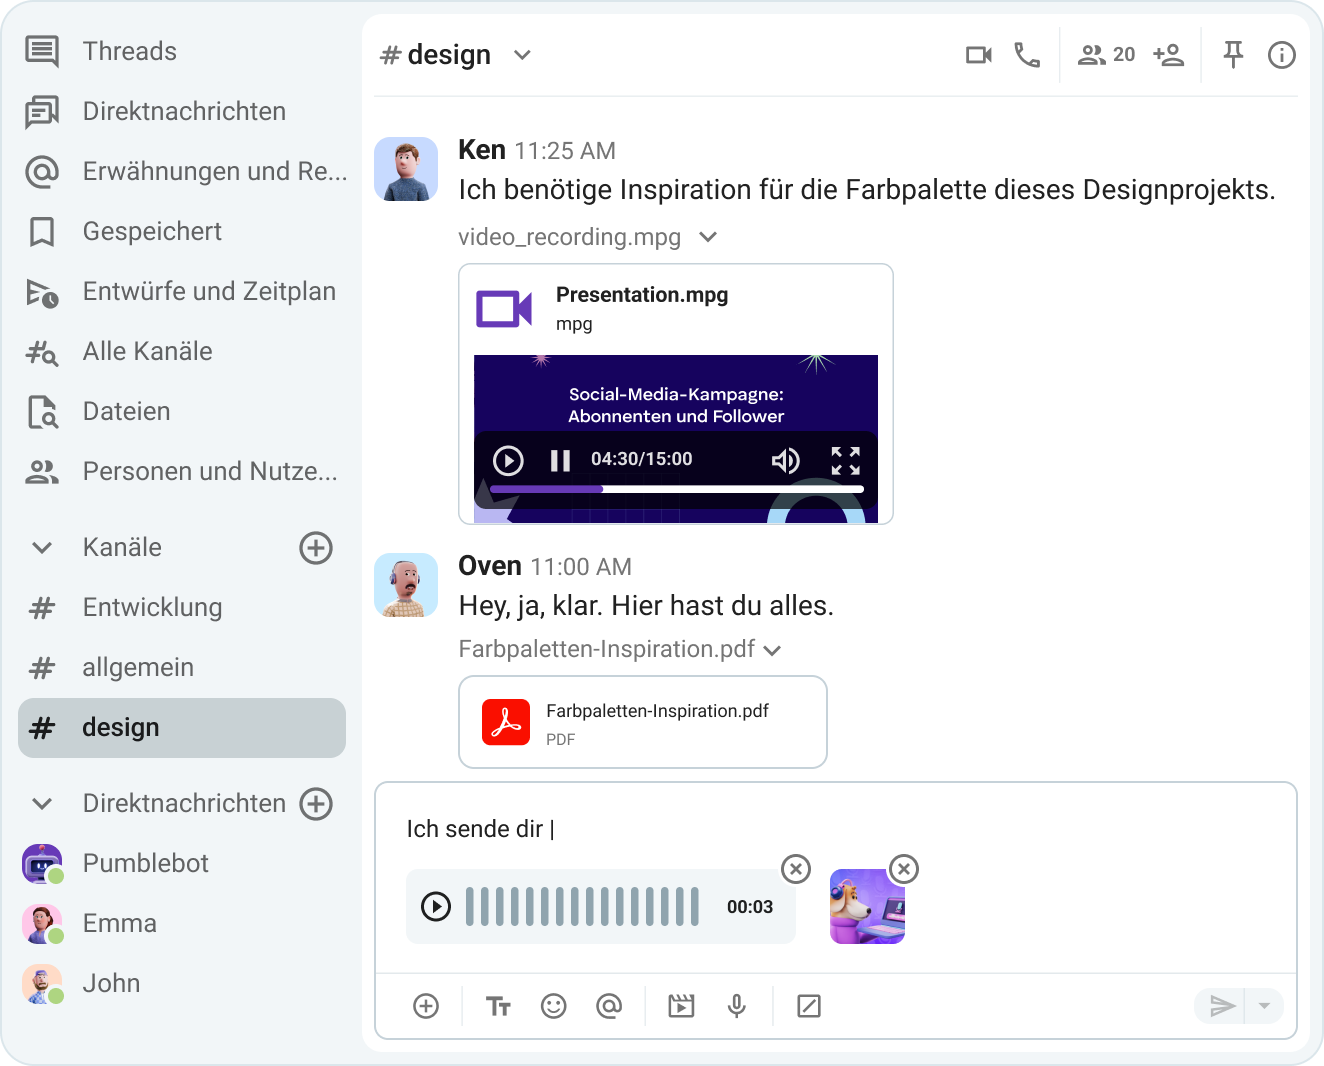The image size is (1324, 1066).
Task: Pause the Presentation.mpg video
Action: (x=560, y=460)
